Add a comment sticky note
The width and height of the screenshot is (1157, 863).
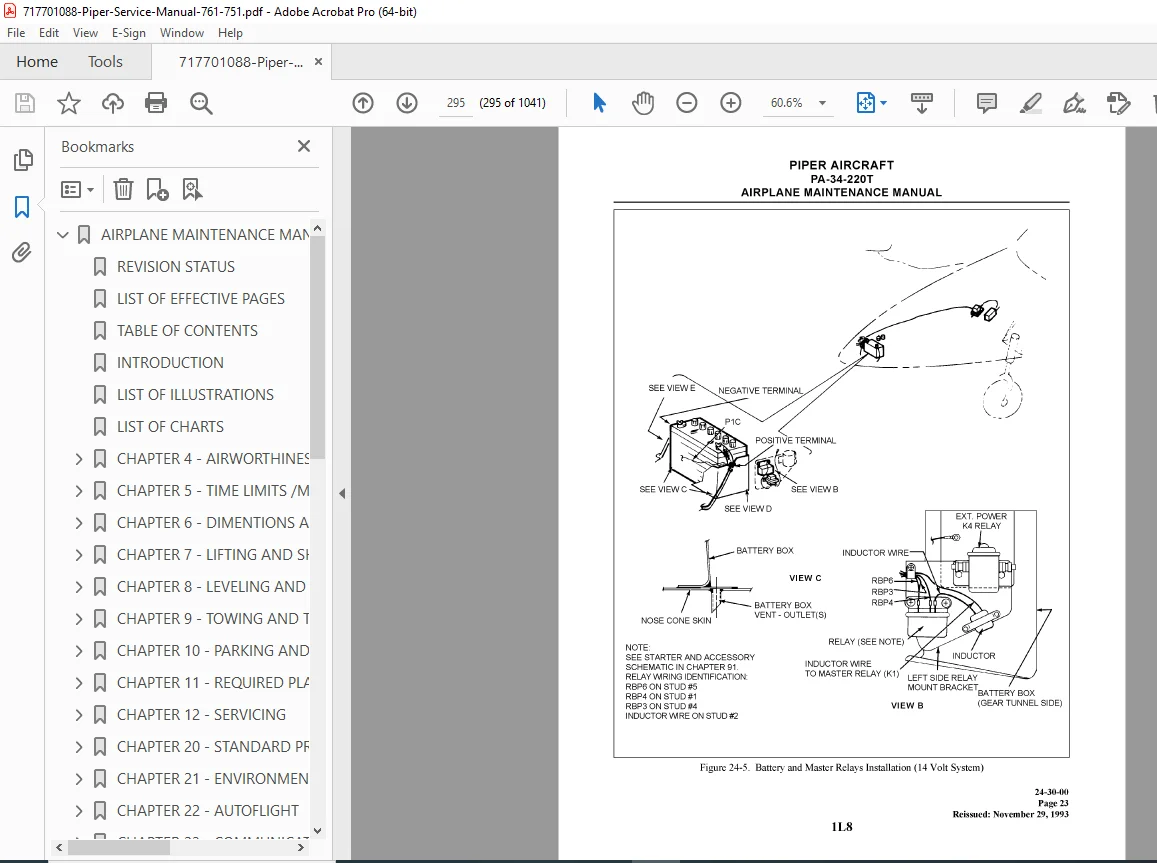pyautogui.click(x=987, y=103)
